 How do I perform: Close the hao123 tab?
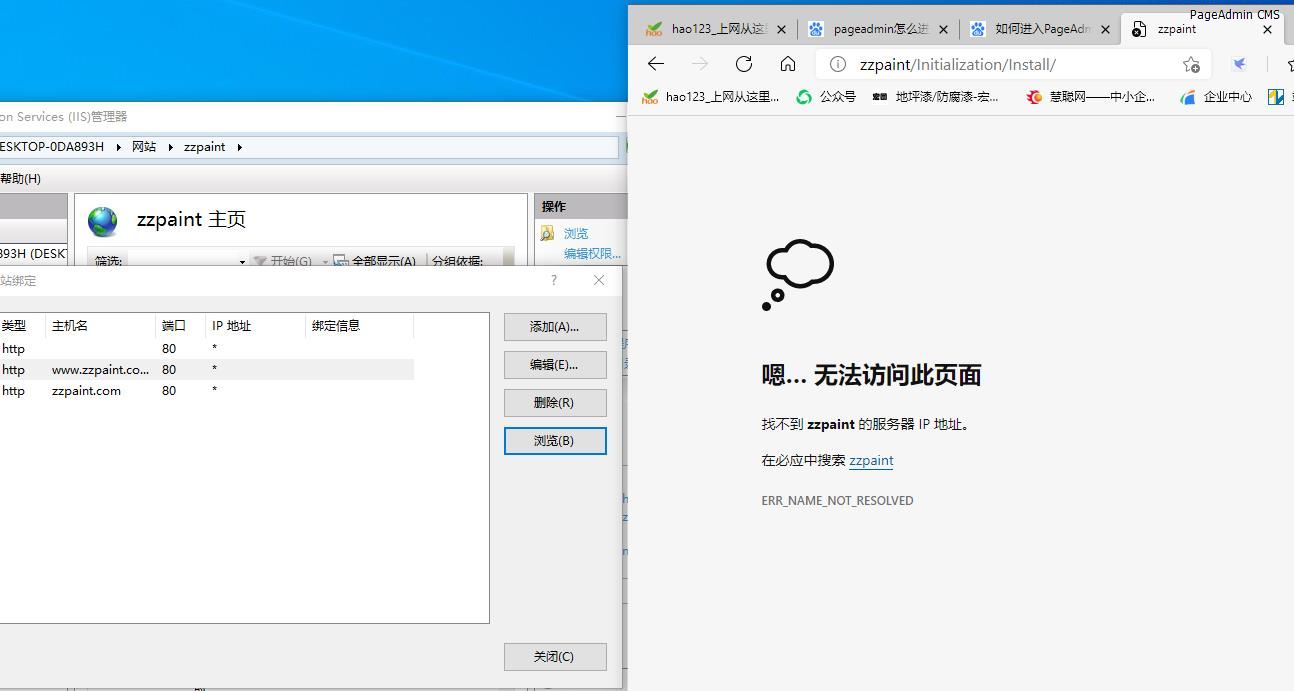782,30
